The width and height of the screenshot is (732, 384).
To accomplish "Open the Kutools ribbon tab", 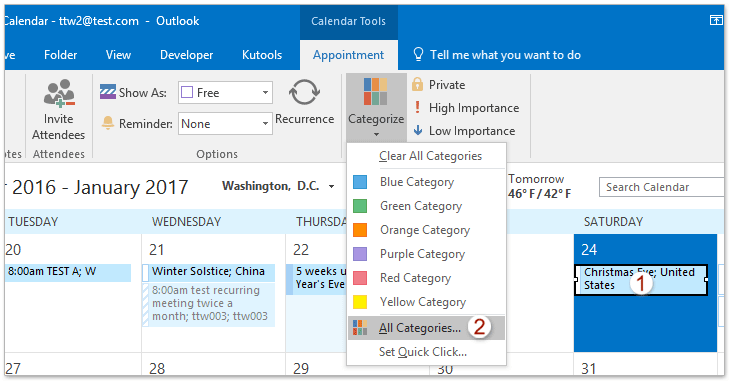I will (262, 55).
